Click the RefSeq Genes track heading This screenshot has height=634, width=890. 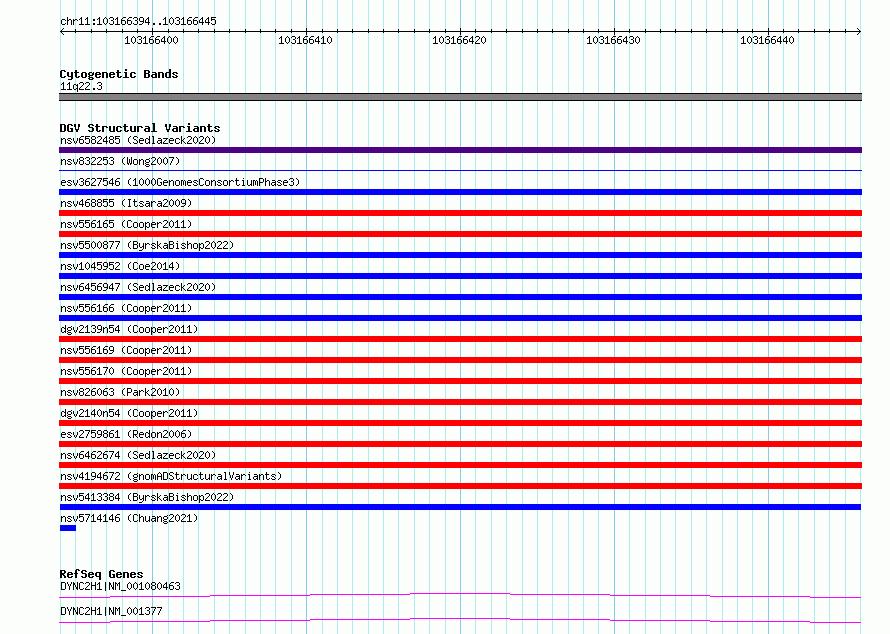point(101,574)
